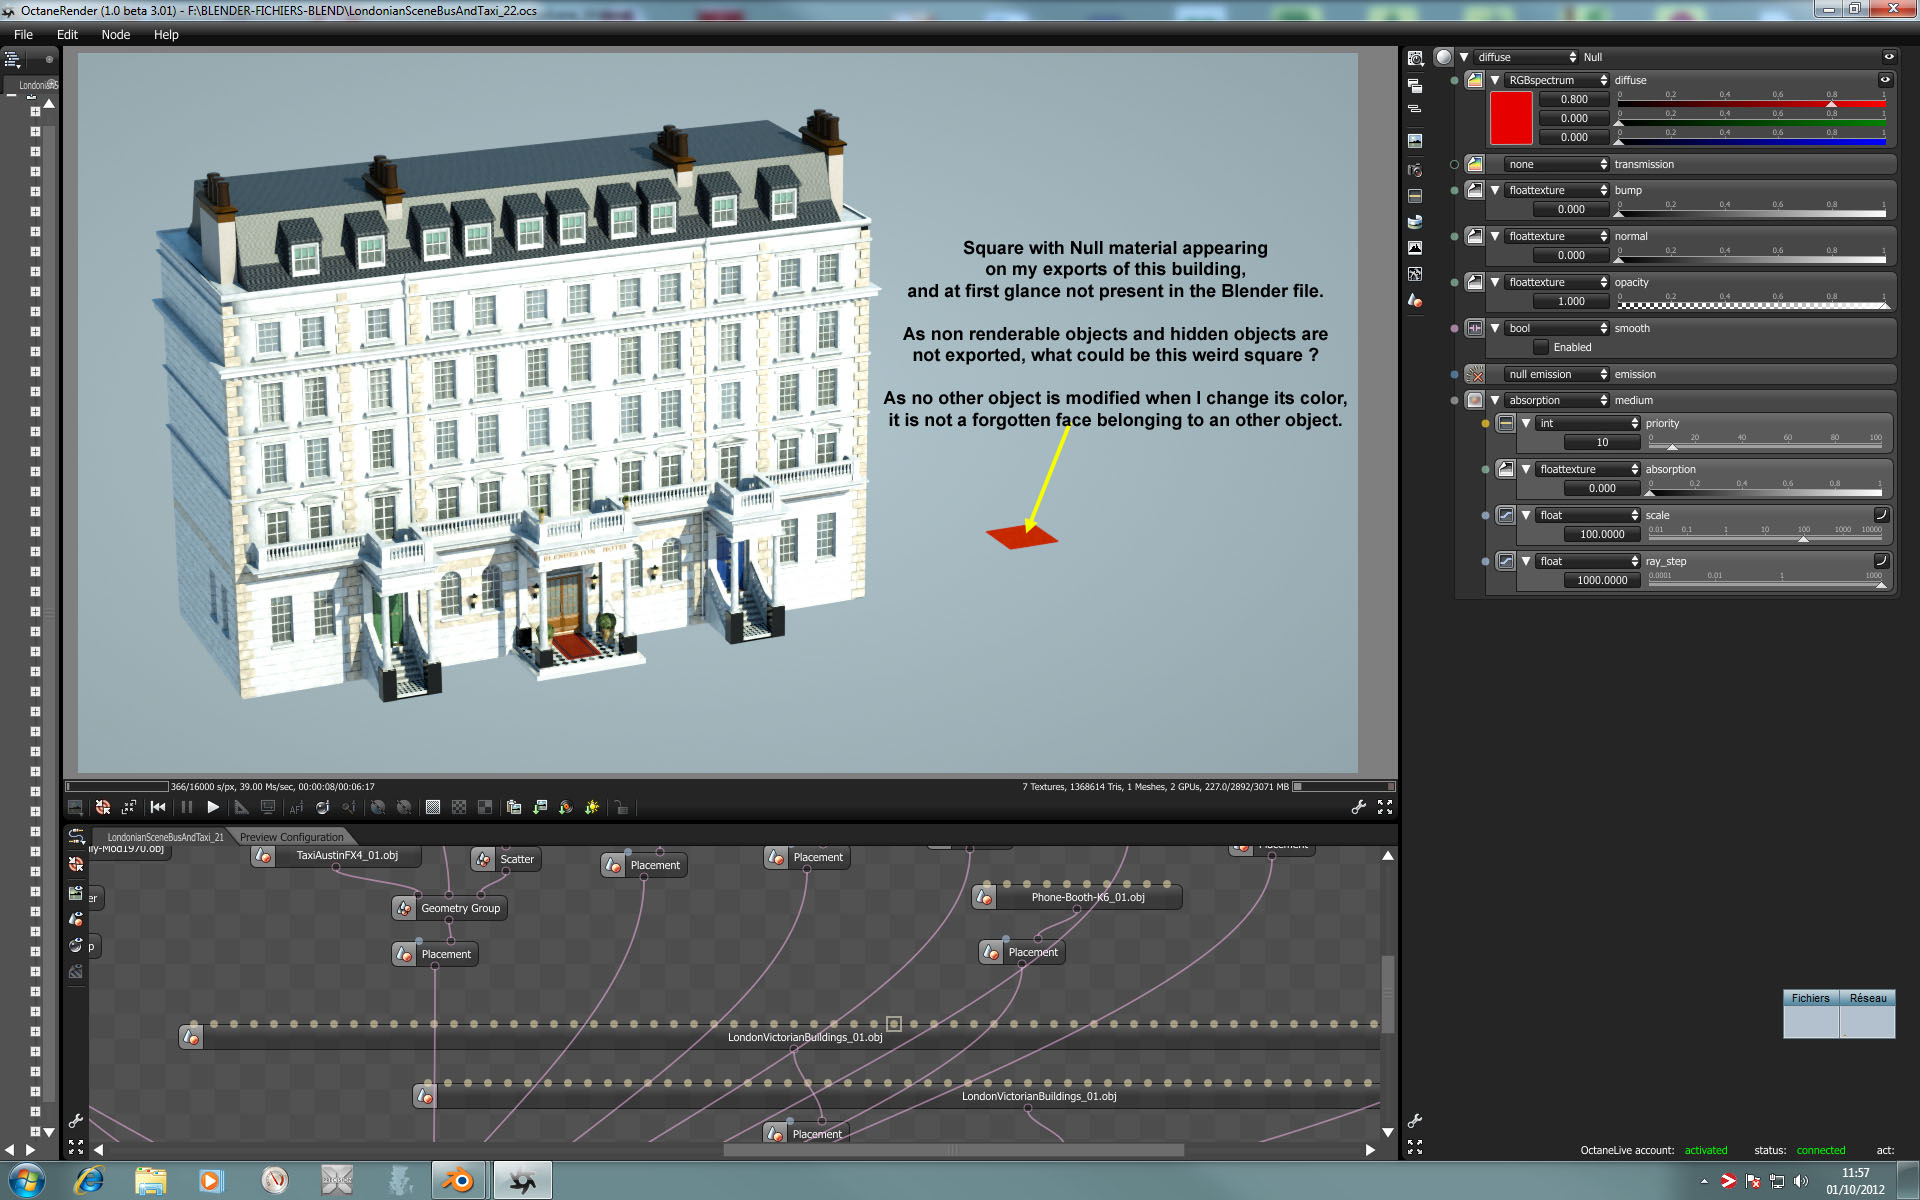Click the save render image icon
Viewport: 1920px width, 1200px height.
540,807
